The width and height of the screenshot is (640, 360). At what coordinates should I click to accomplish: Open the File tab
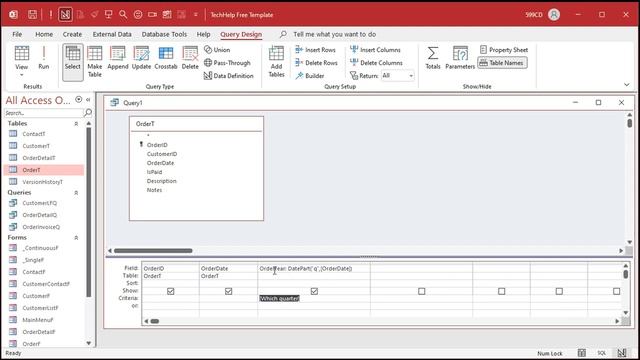click(x=17, y=34)
